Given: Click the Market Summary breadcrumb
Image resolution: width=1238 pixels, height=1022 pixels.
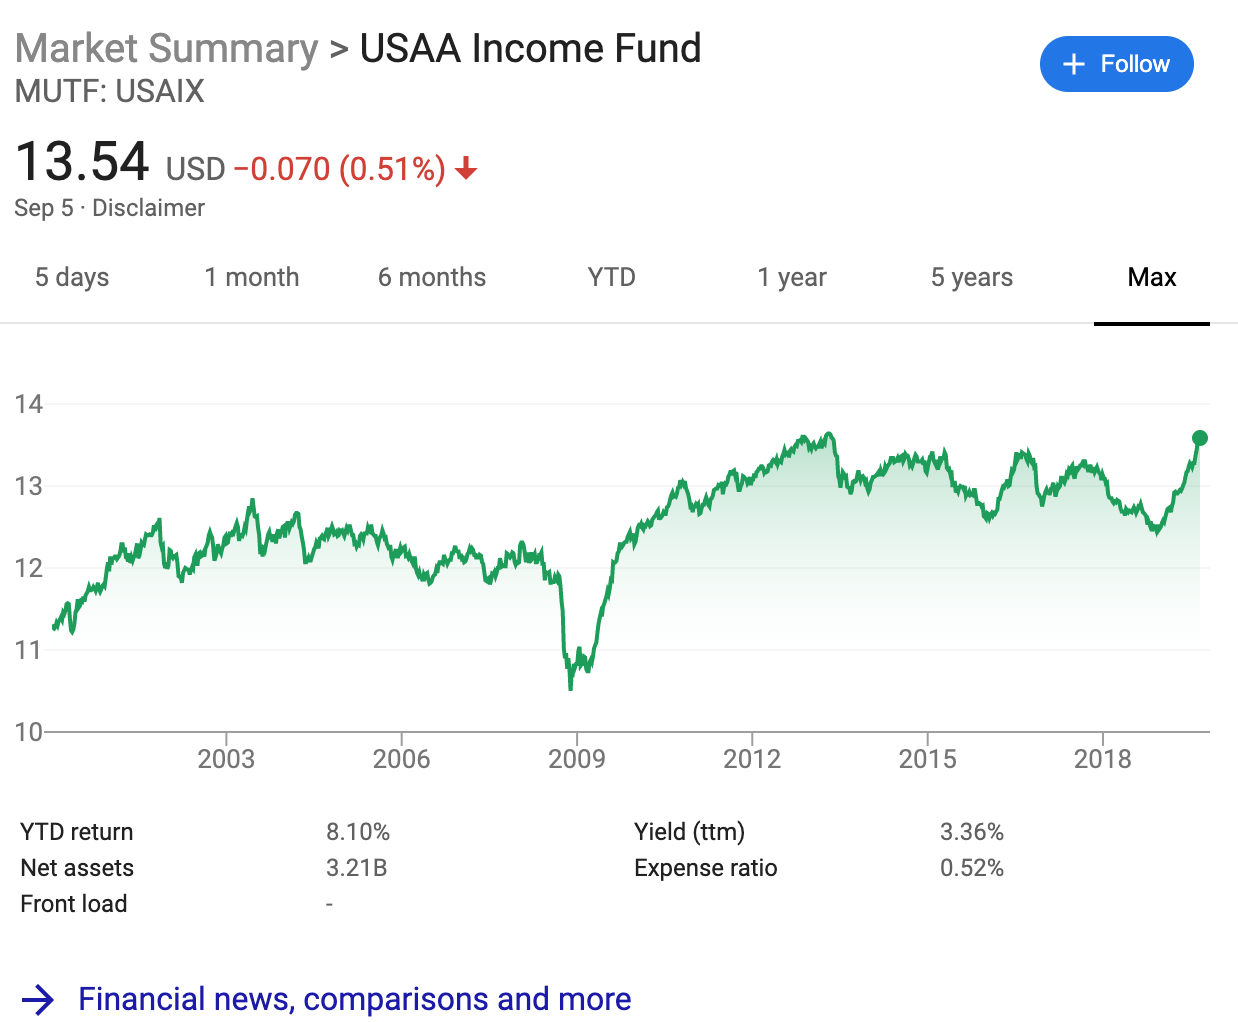Looking at the screenshot, I should pyautogui.click(x=166, y=48).
